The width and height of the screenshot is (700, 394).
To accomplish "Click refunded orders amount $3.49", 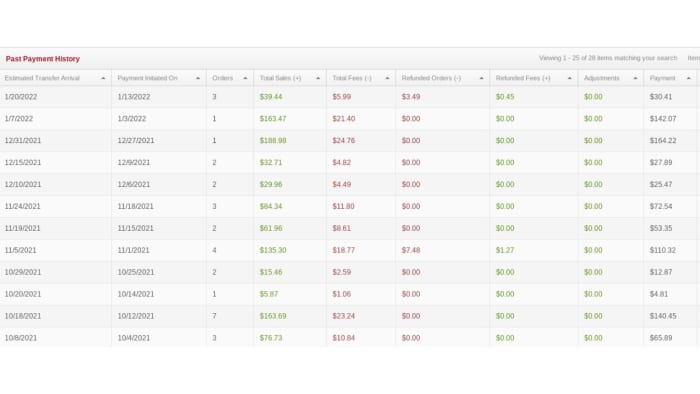I will [411, 97].
